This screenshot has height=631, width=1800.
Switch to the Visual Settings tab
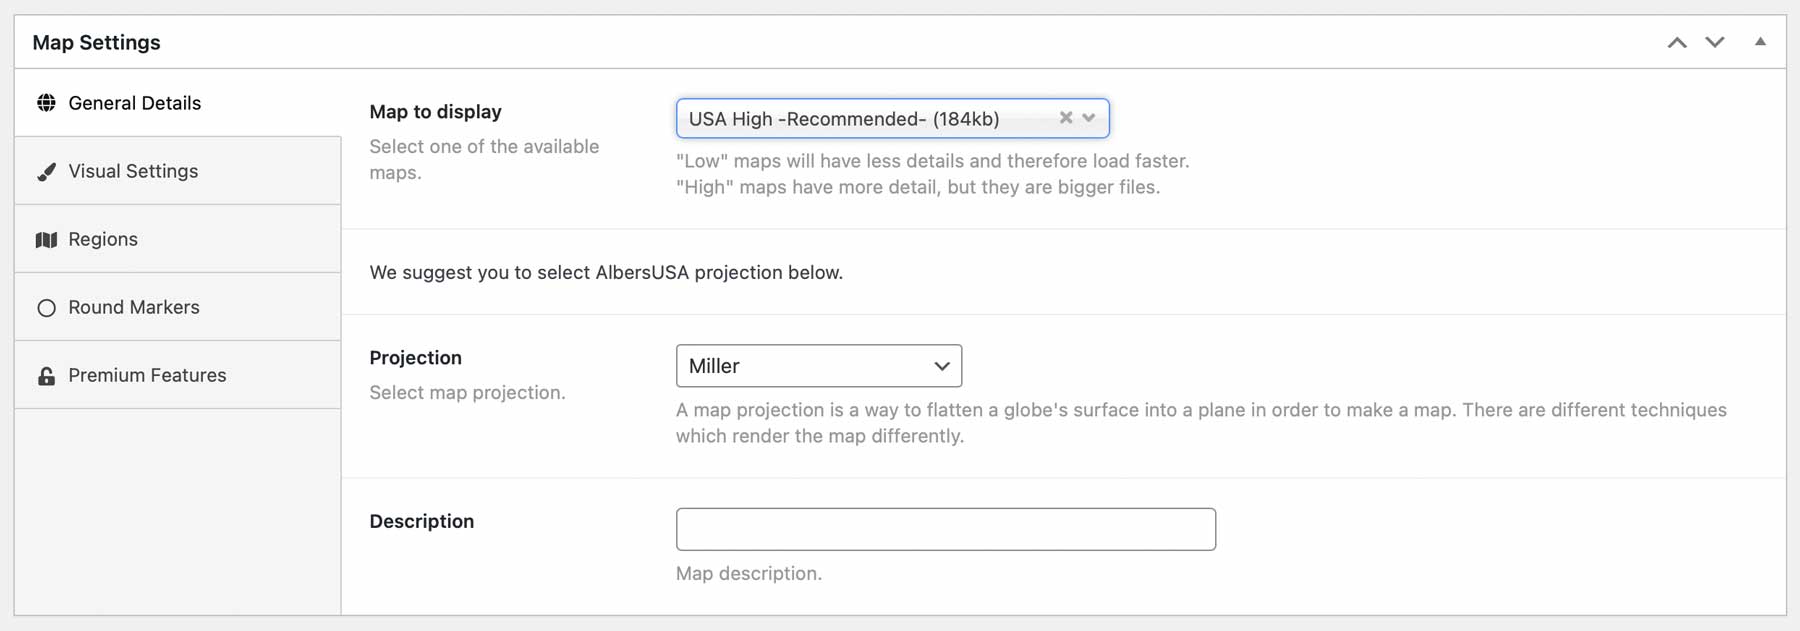[132, 171]
